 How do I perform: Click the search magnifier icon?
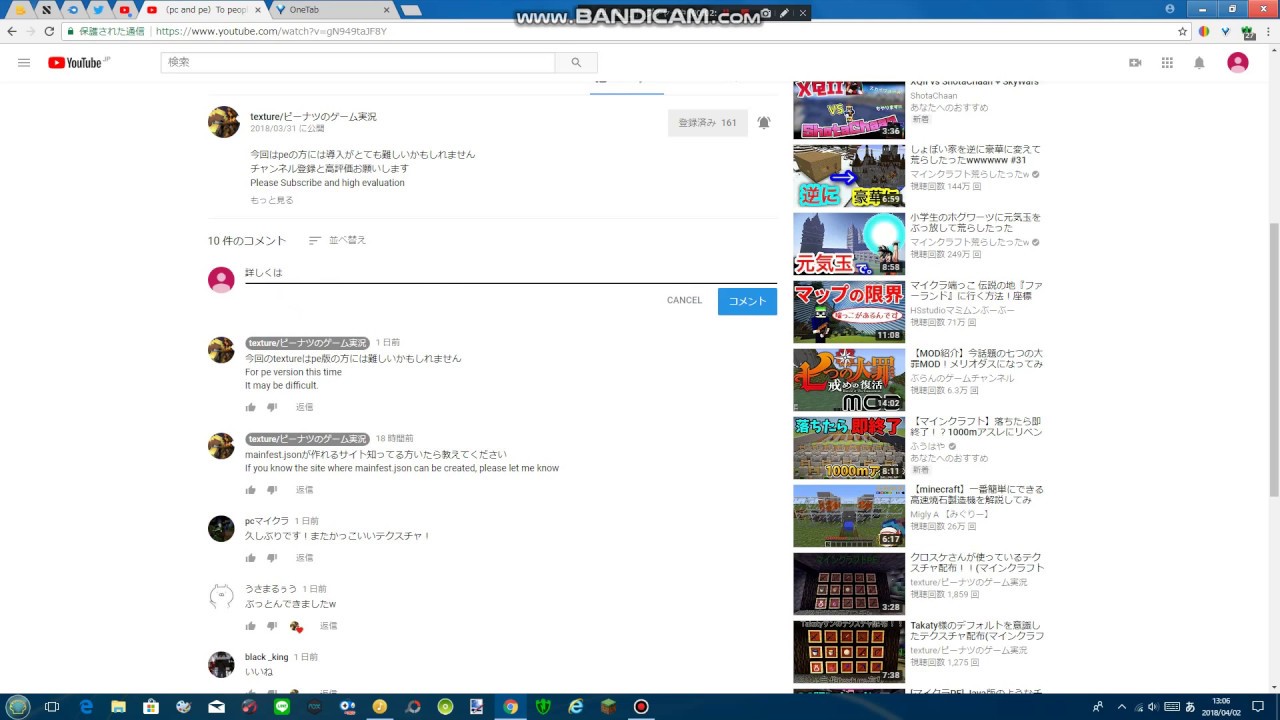[576, 61]
